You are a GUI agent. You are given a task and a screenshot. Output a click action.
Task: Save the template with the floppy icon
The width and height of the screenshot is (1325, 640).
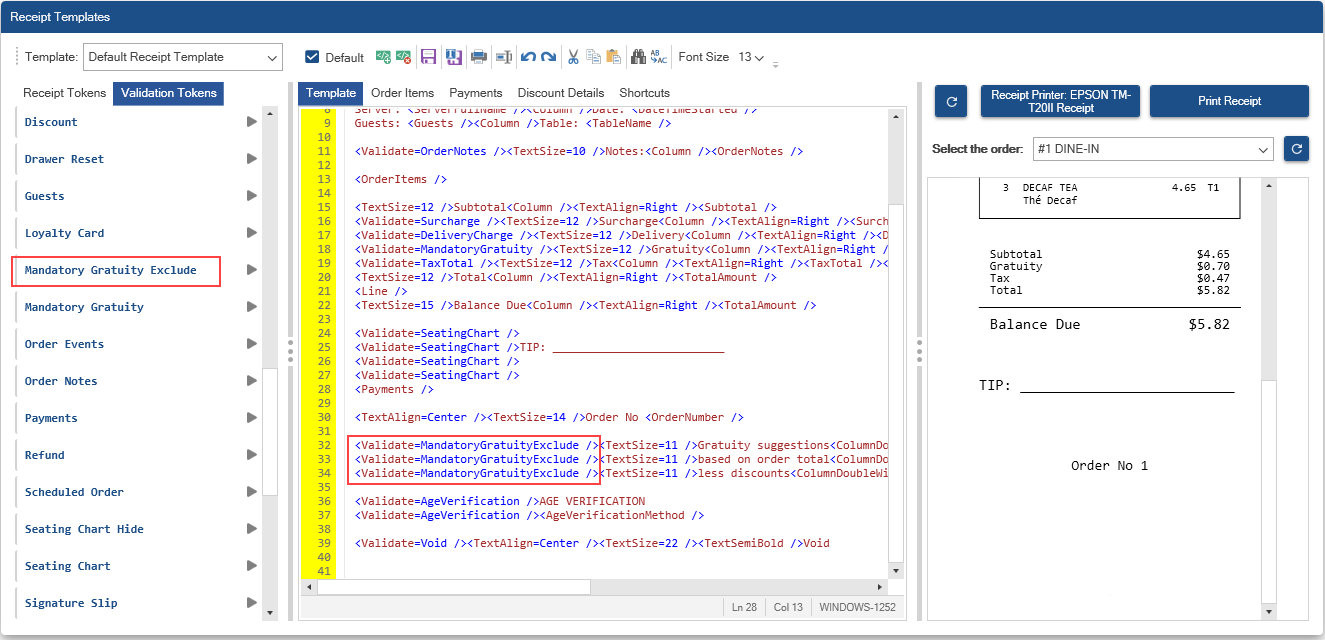(428, 57)
